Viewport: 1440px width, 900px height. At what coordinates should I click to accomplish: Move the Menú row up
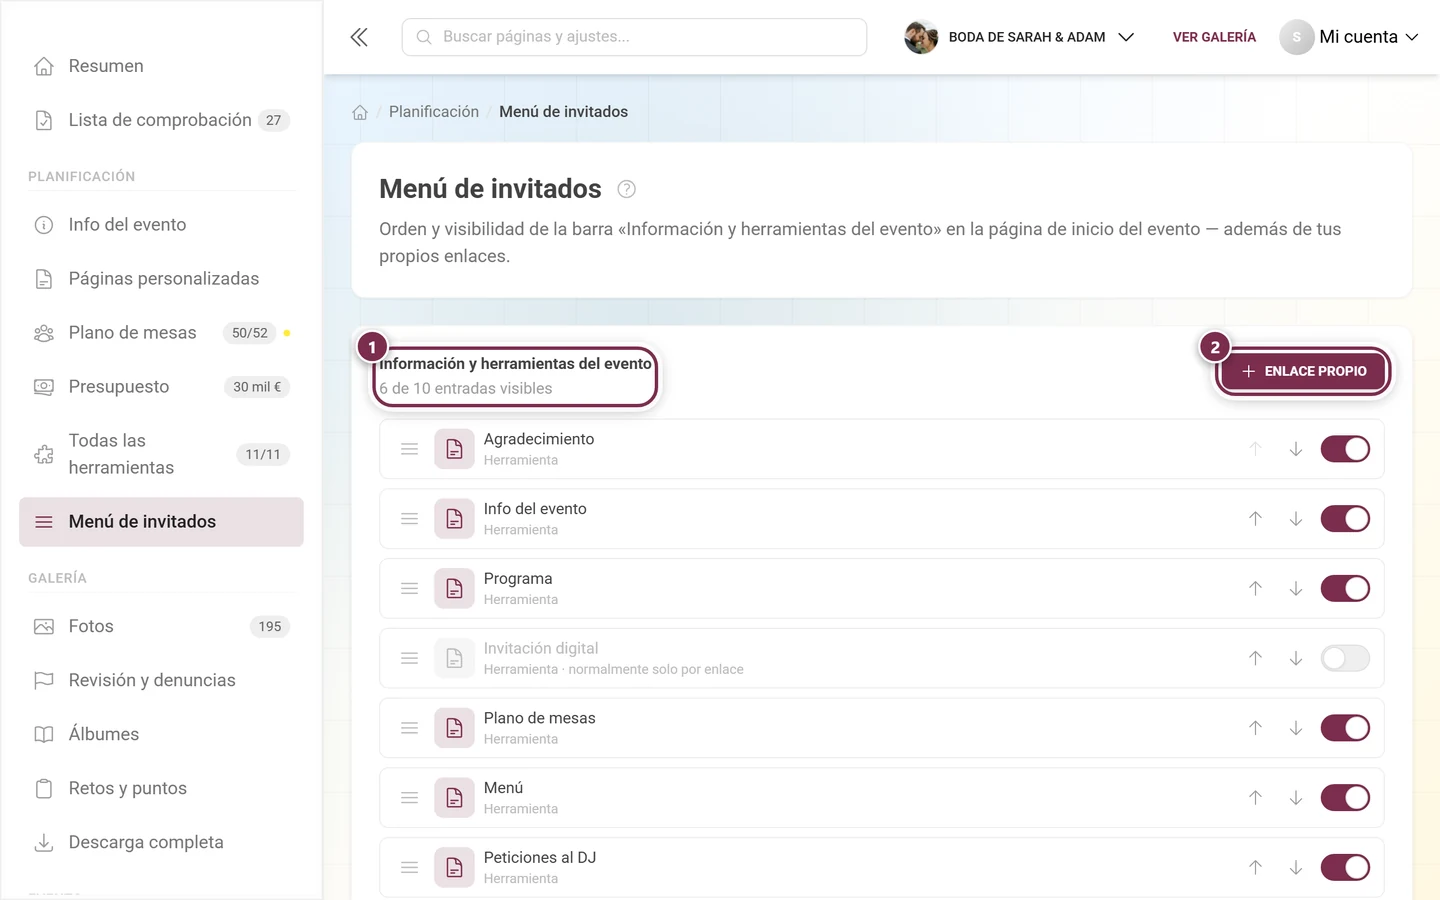1255,798
